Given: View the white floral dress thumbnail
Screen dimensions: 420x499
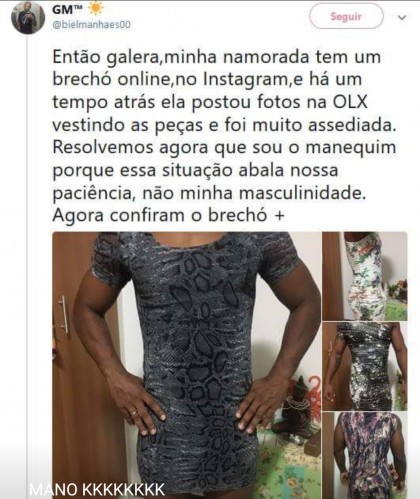Looking at the screenshot, I should tap(365, 276).
